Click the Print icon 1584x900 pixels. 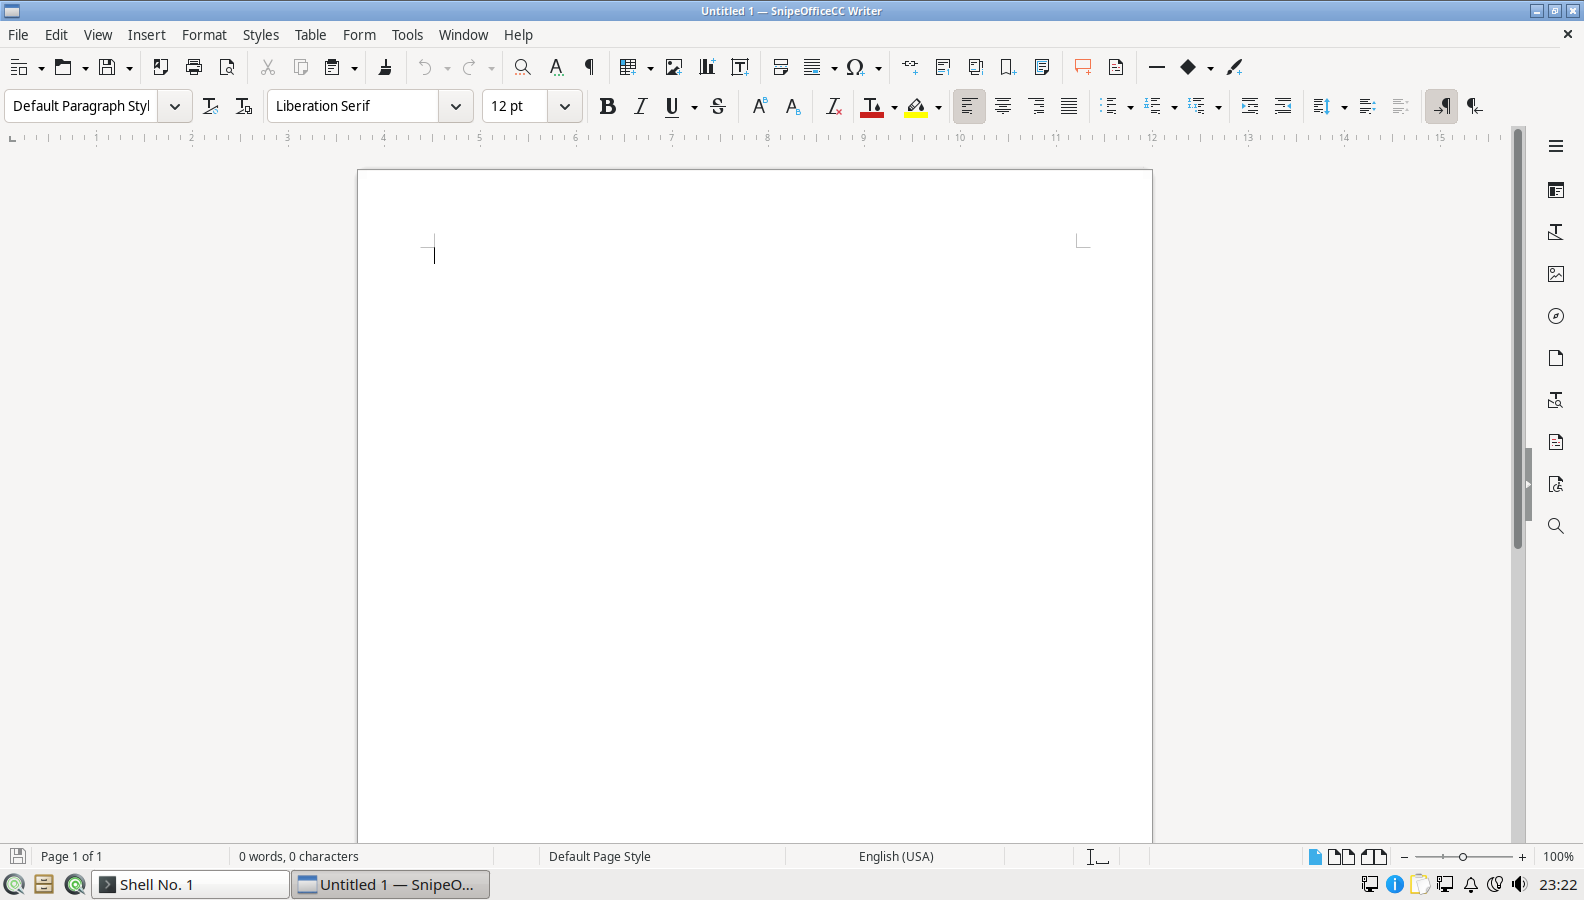pos(194,67)
